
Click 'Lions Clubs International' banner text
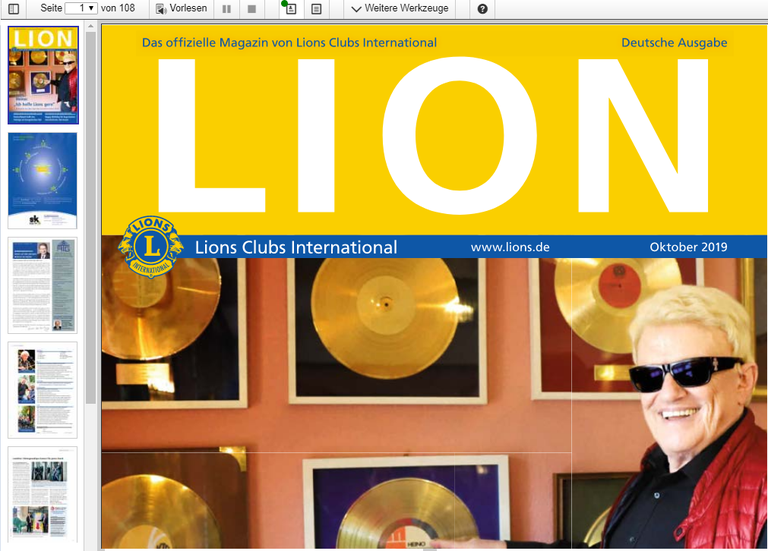coord(296,247)
